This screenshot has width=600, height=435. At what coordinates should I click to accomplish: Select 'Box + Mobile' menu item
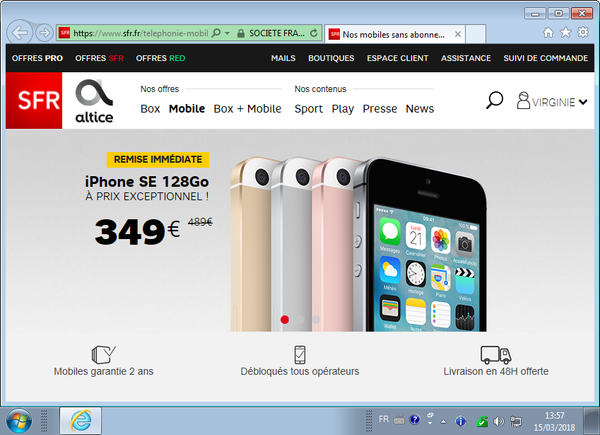(247, 109)
